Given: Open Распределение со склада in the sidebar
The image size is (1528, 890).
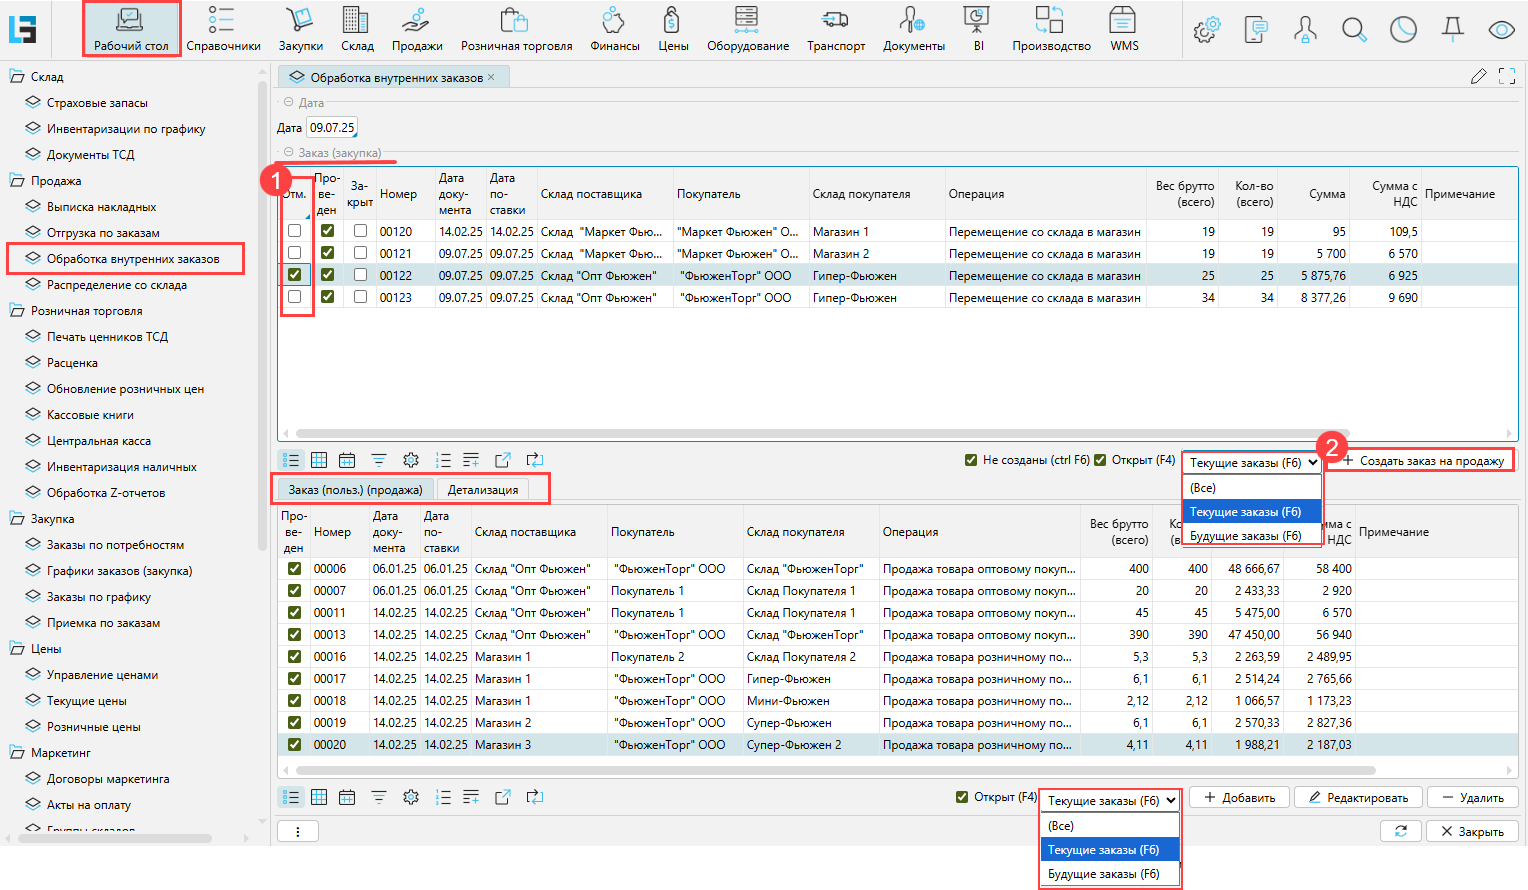Looking at the screenshot, I should tap(116, 285).
